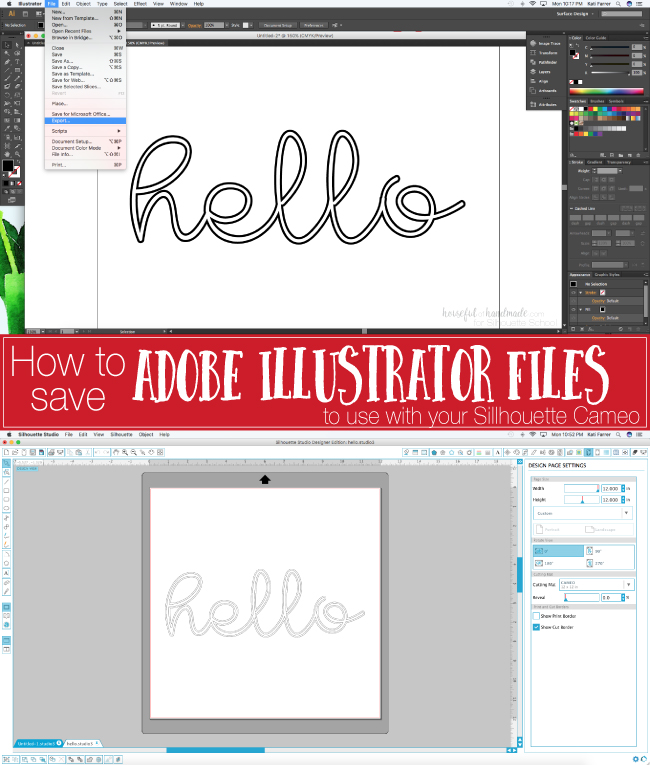Switch to Untitled-1.studio3 document tab
The image size is (650, 765).
(x=38, y=744)
